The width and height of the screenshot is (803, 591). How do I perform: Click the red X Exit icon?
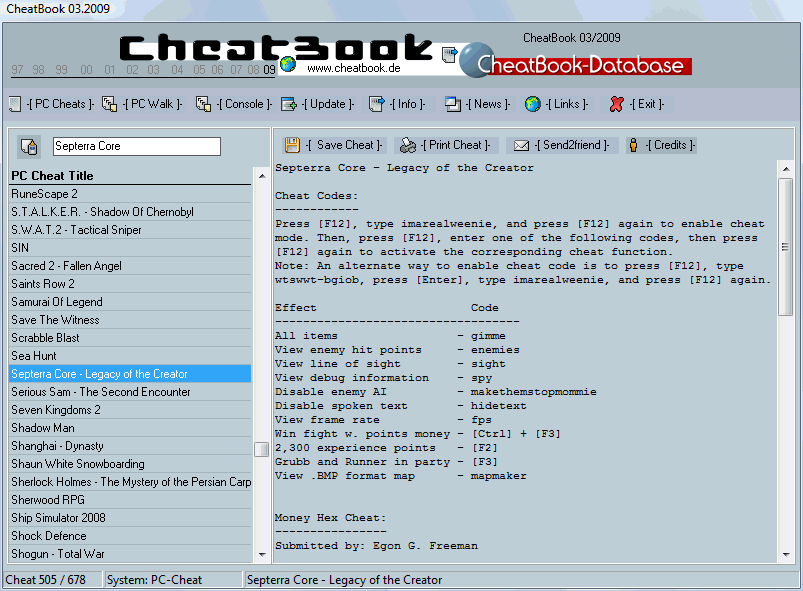coord(617,104)
